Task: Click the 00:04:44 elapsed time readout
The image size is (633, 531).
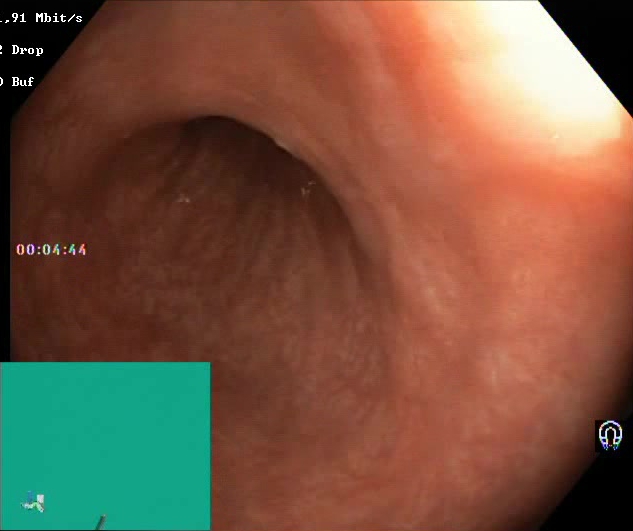Action: pos(51,250)
